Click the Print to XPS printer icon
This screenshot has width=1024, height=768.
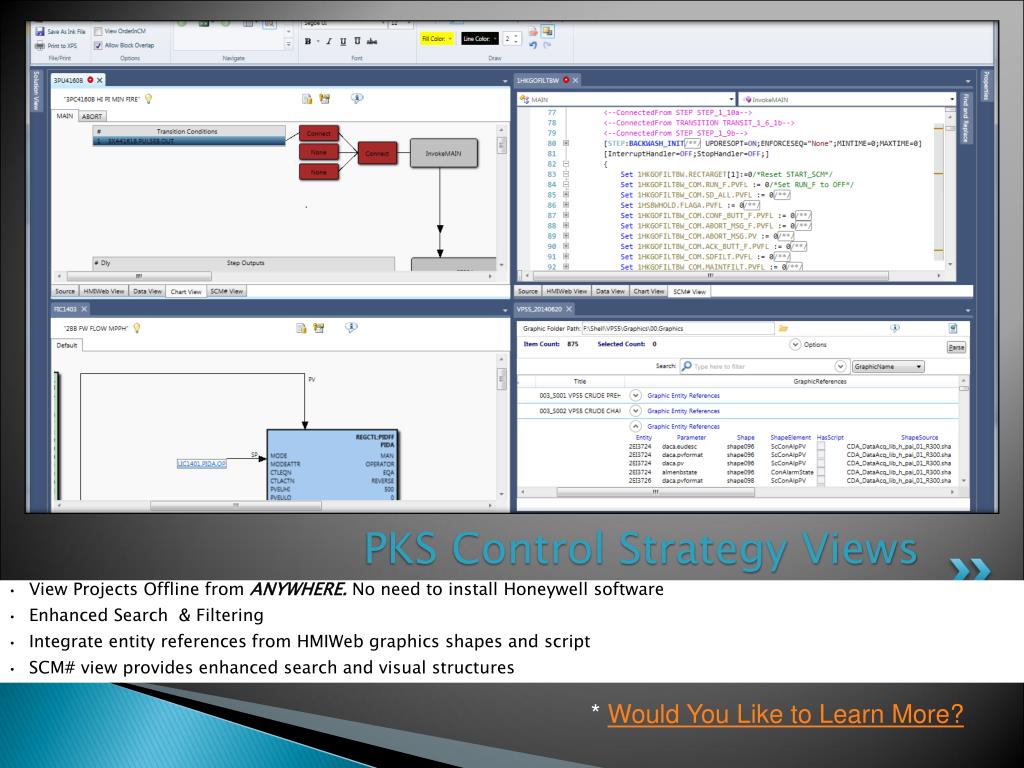(x=39, y=46)
